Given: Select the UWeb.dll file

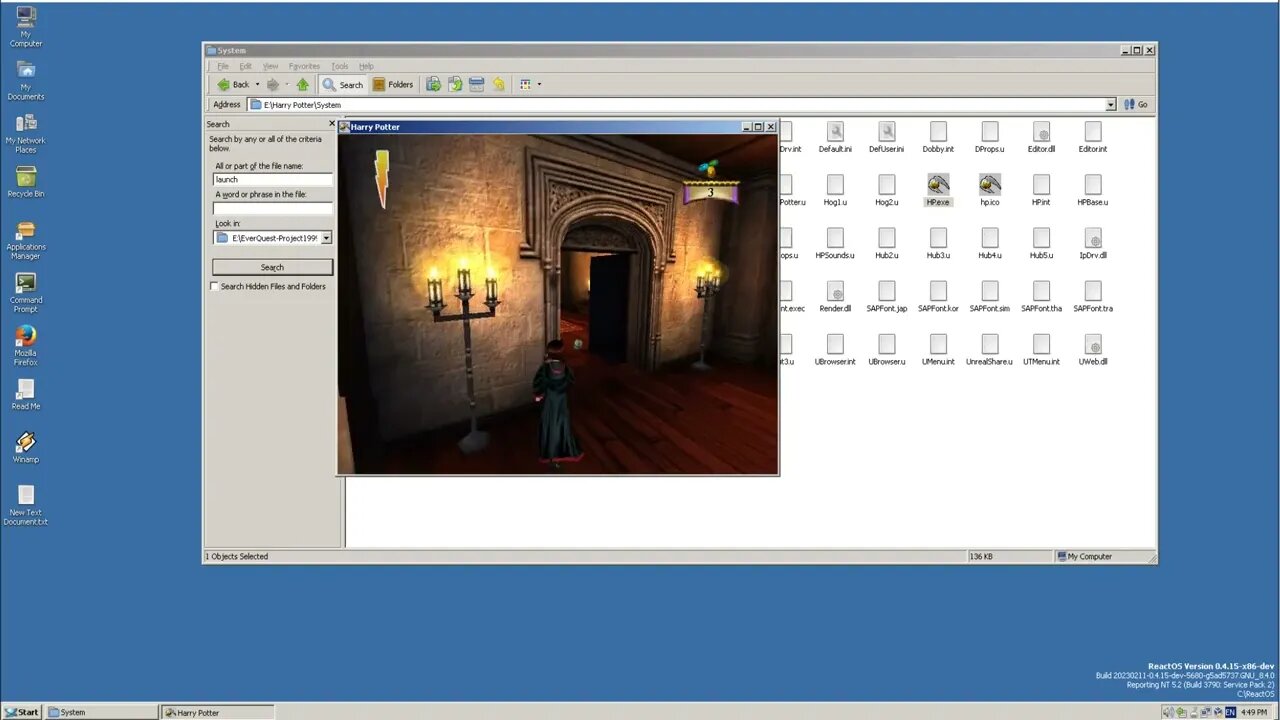Looking at the screenshot, I should pos(1093,348).
